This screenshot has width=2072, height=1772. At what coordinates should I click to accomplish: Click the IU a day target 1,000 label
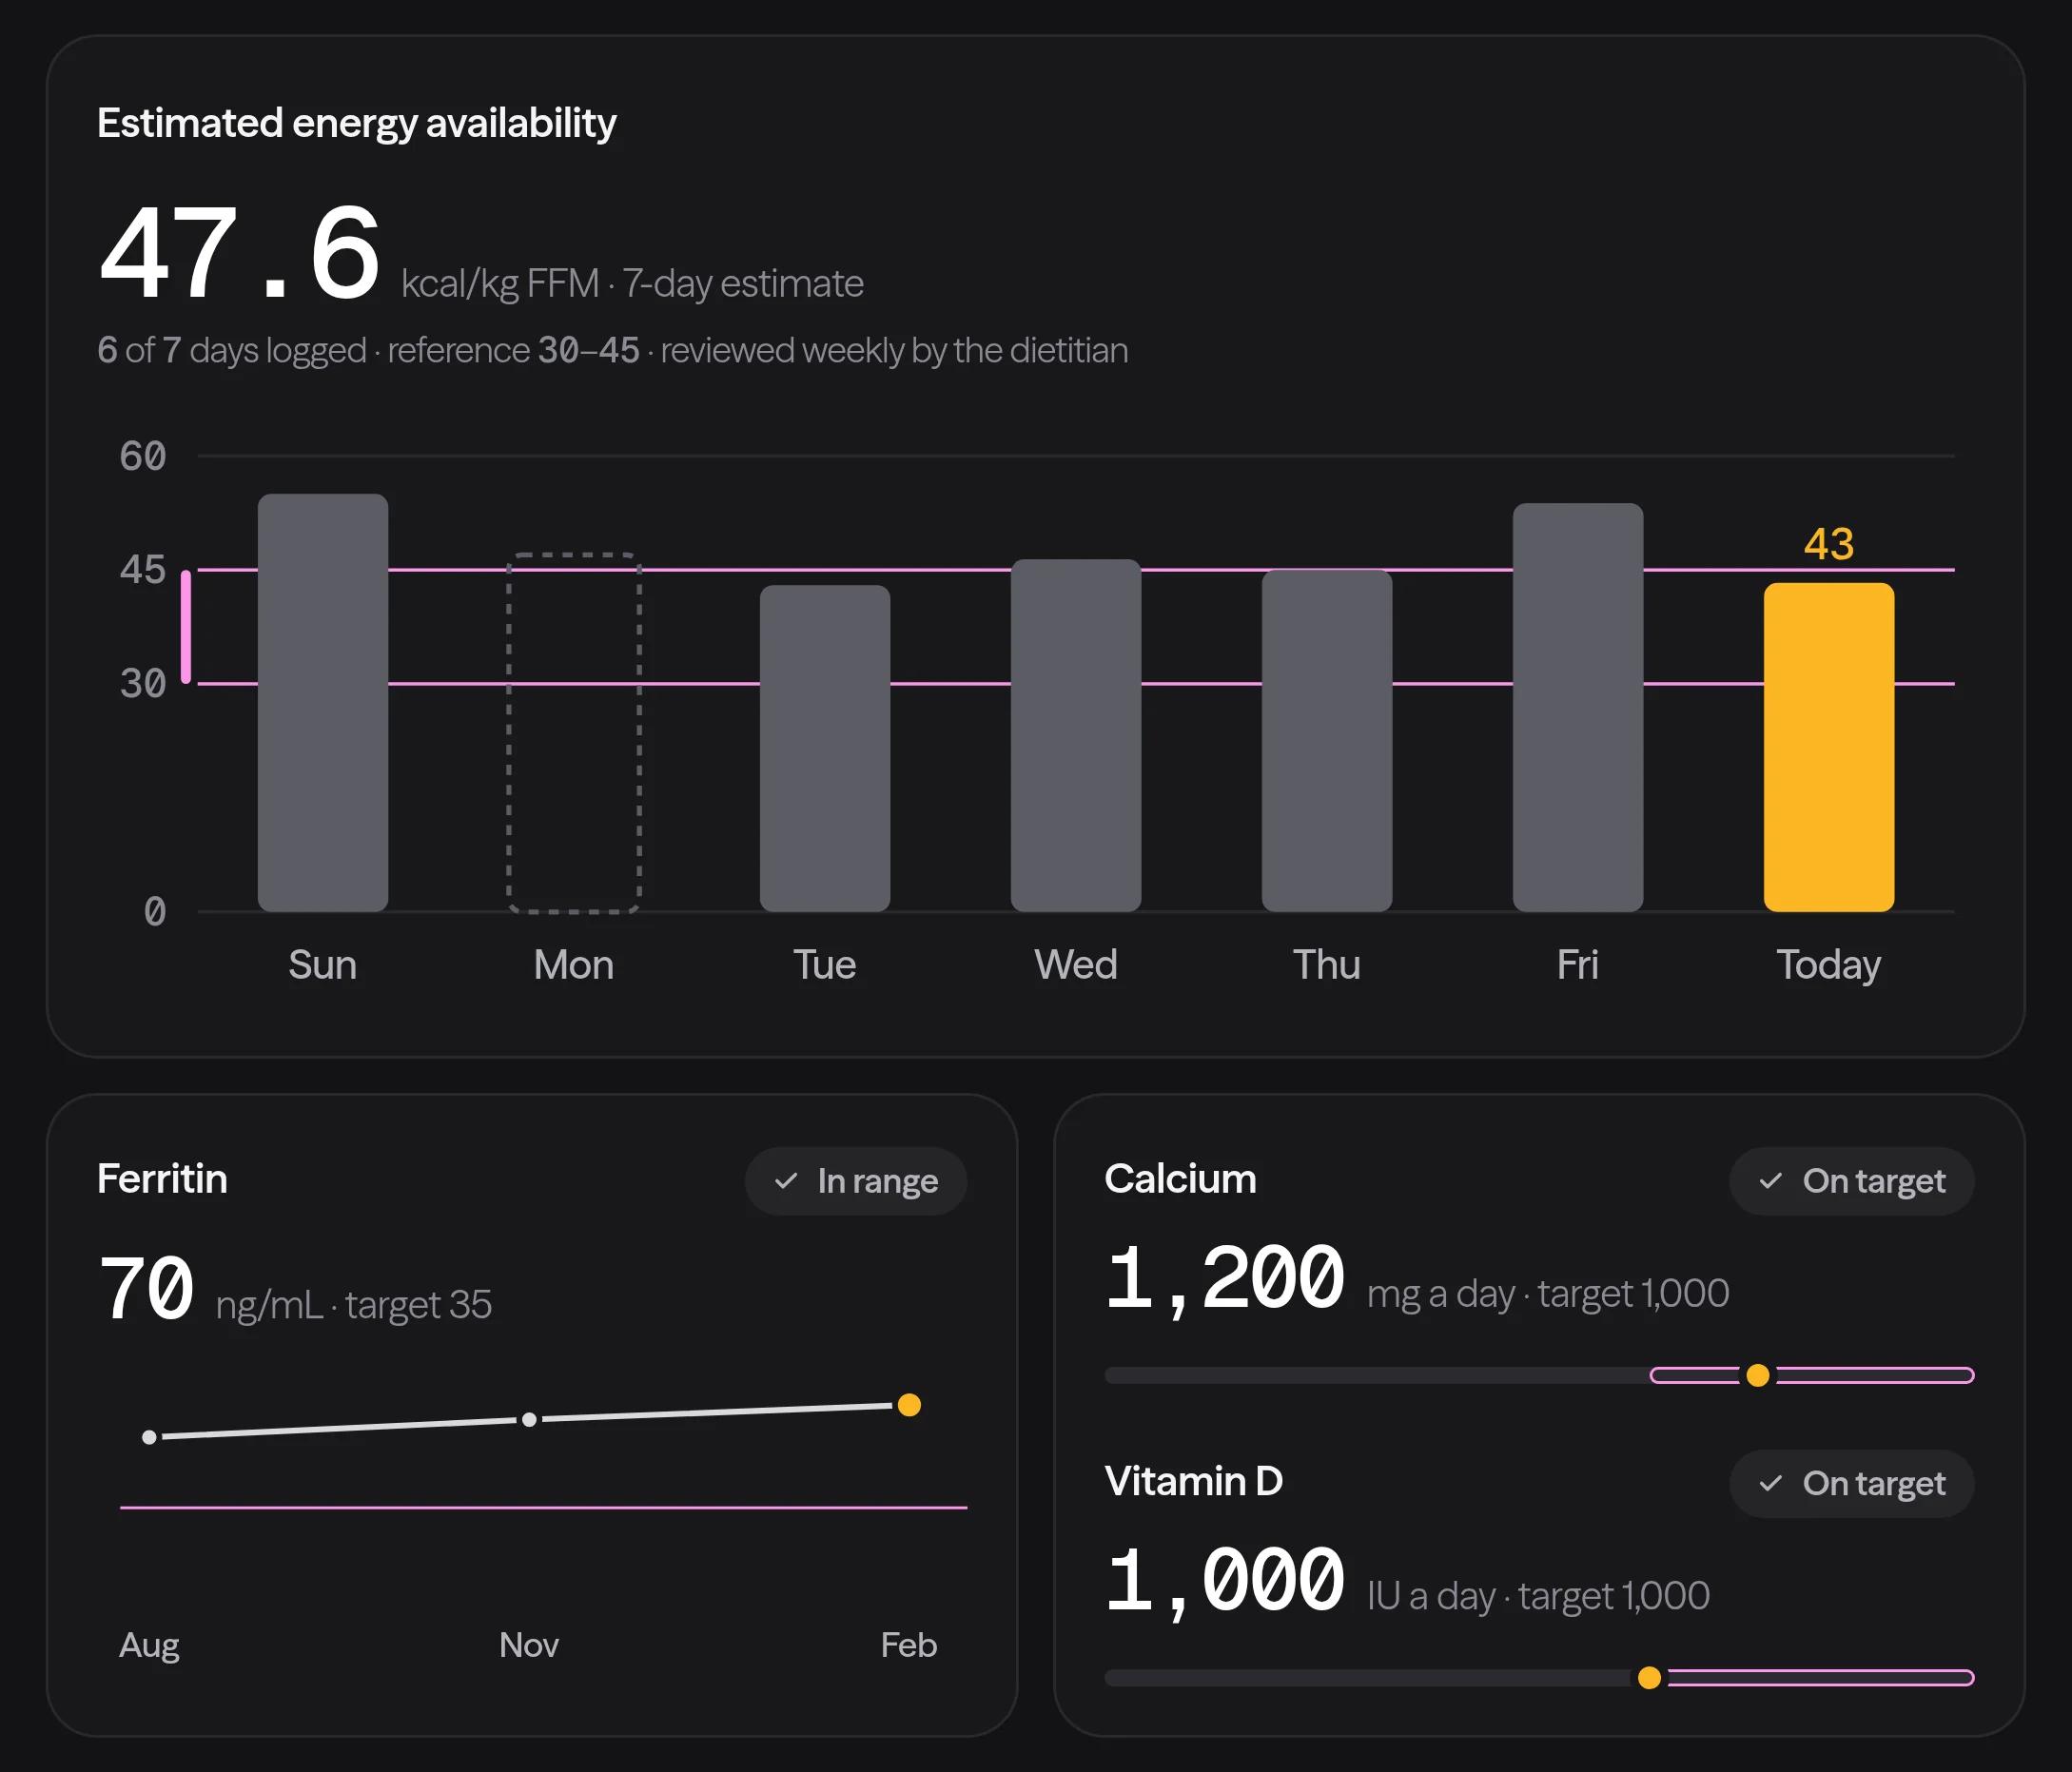(1538, 1596)
